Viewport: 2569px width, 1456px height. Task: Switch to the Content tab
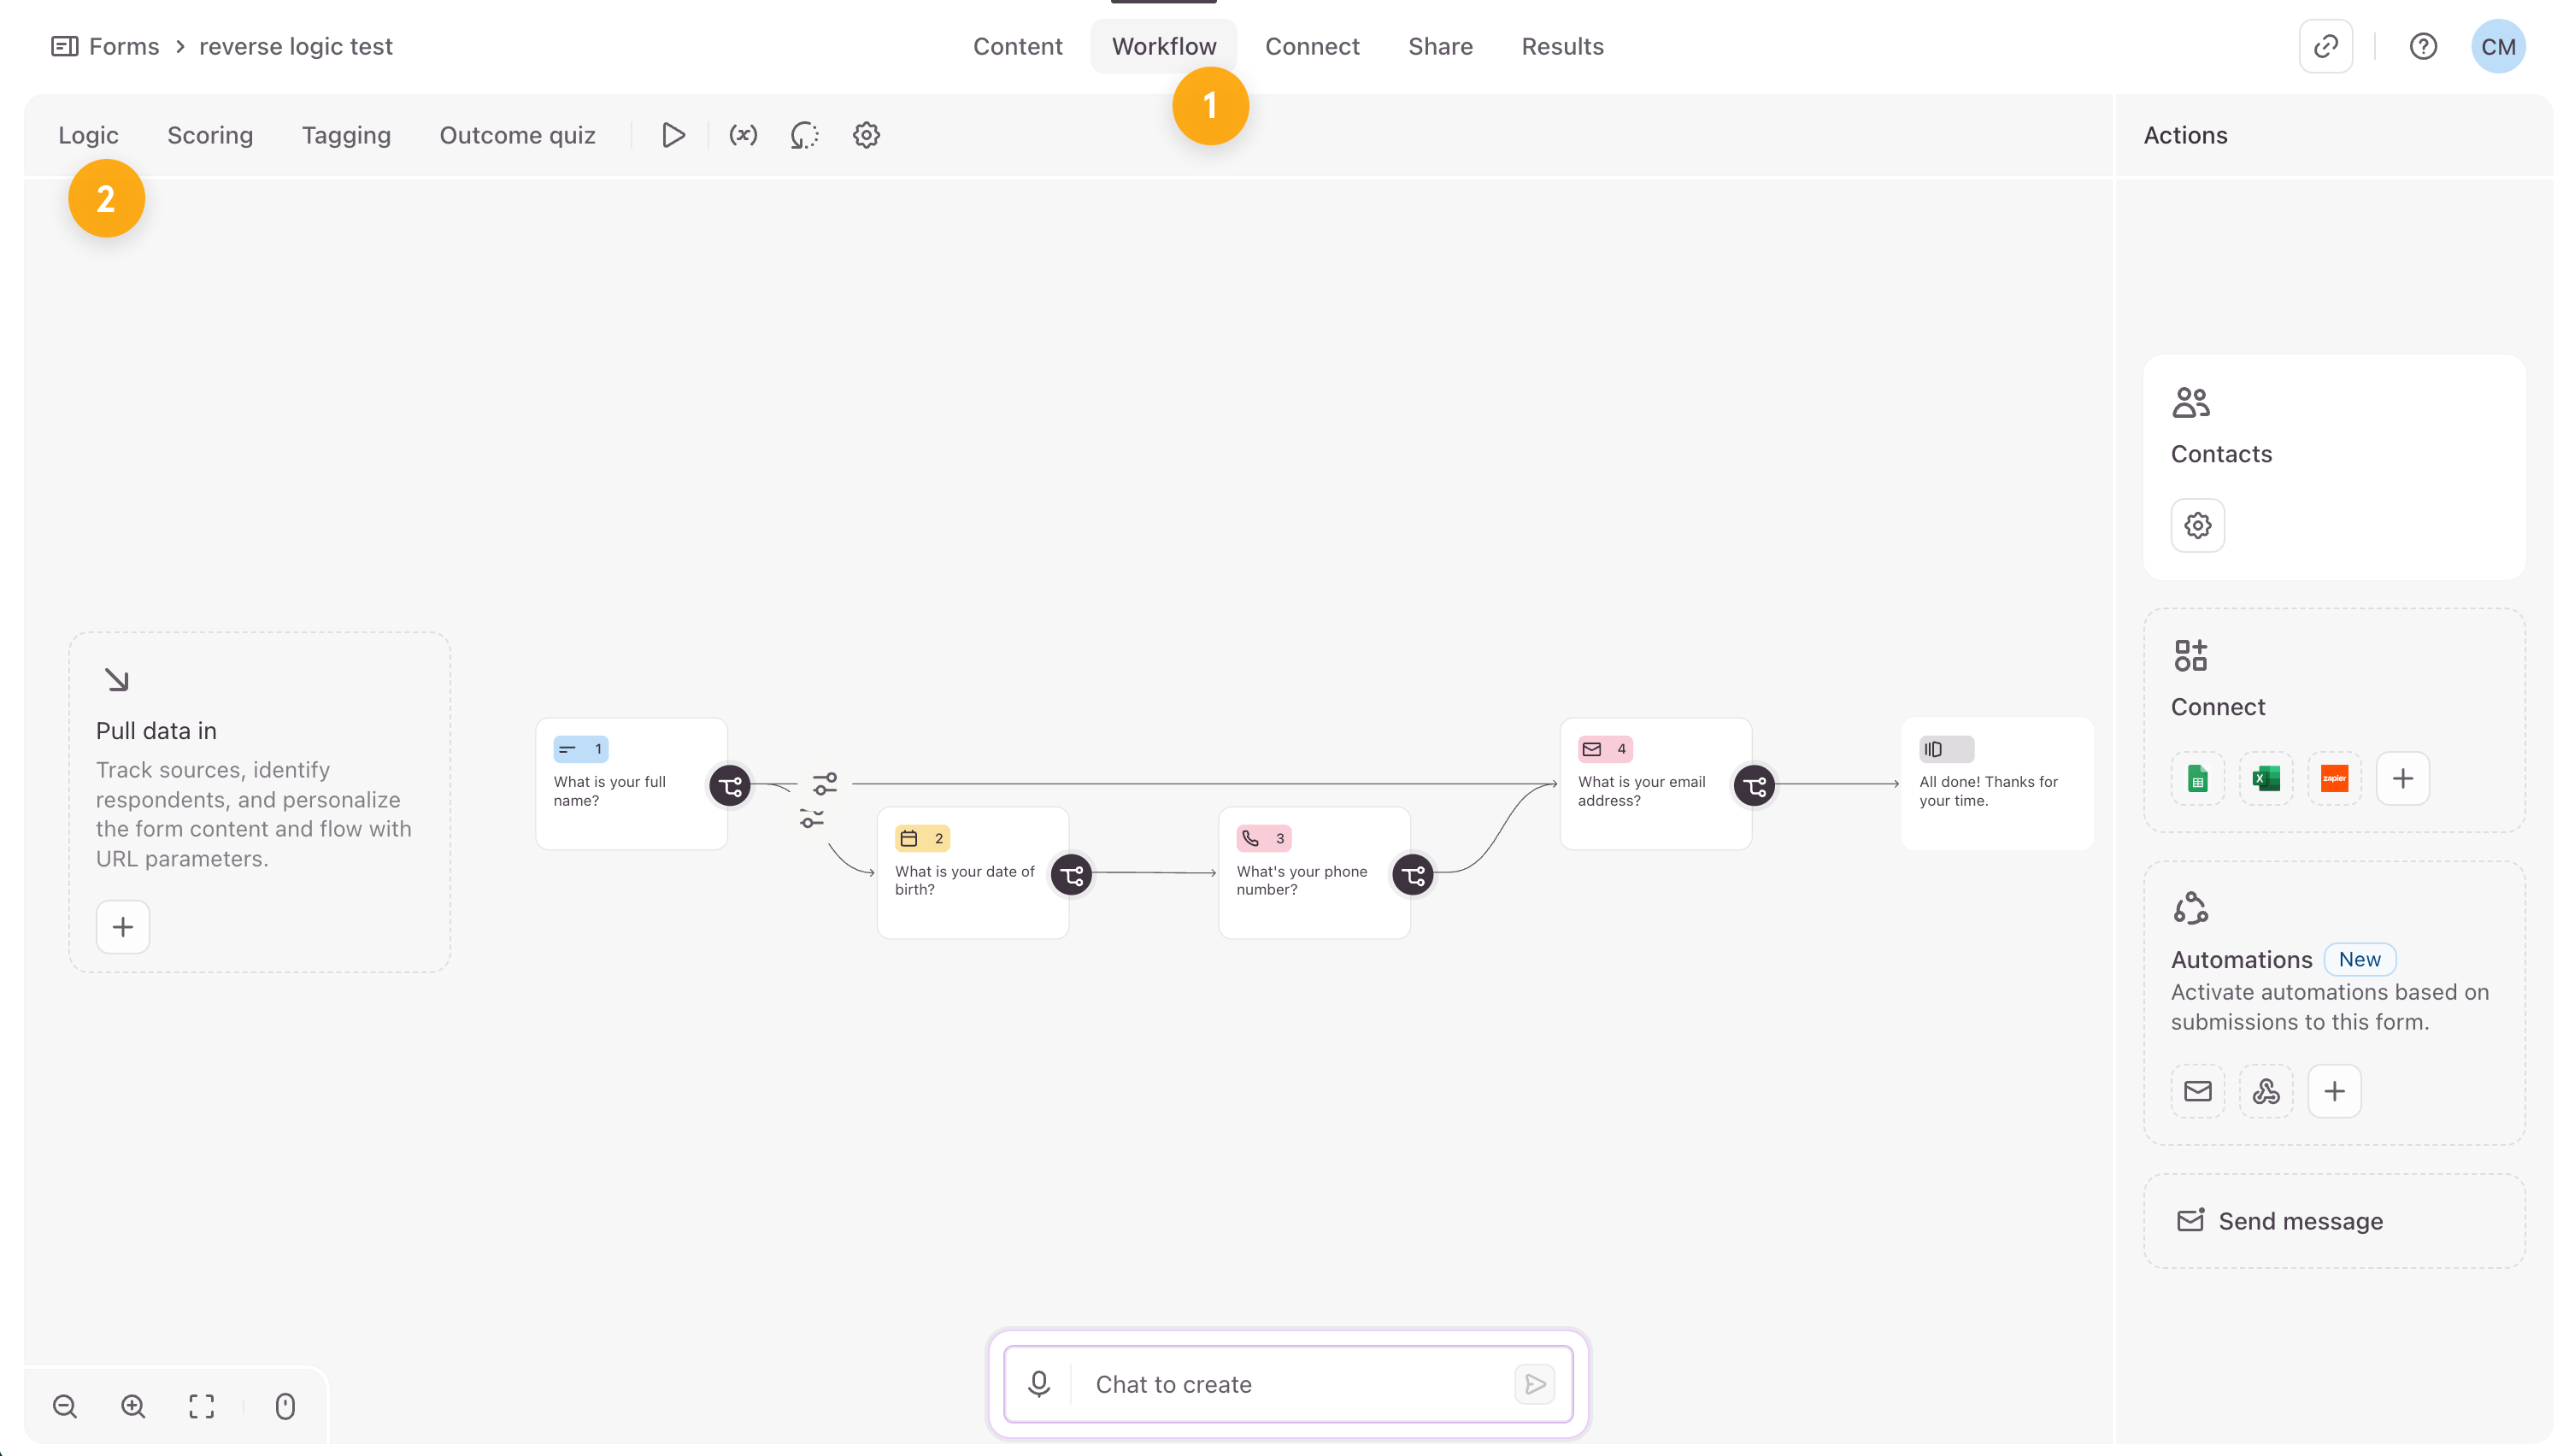[x=1017, y=46]
